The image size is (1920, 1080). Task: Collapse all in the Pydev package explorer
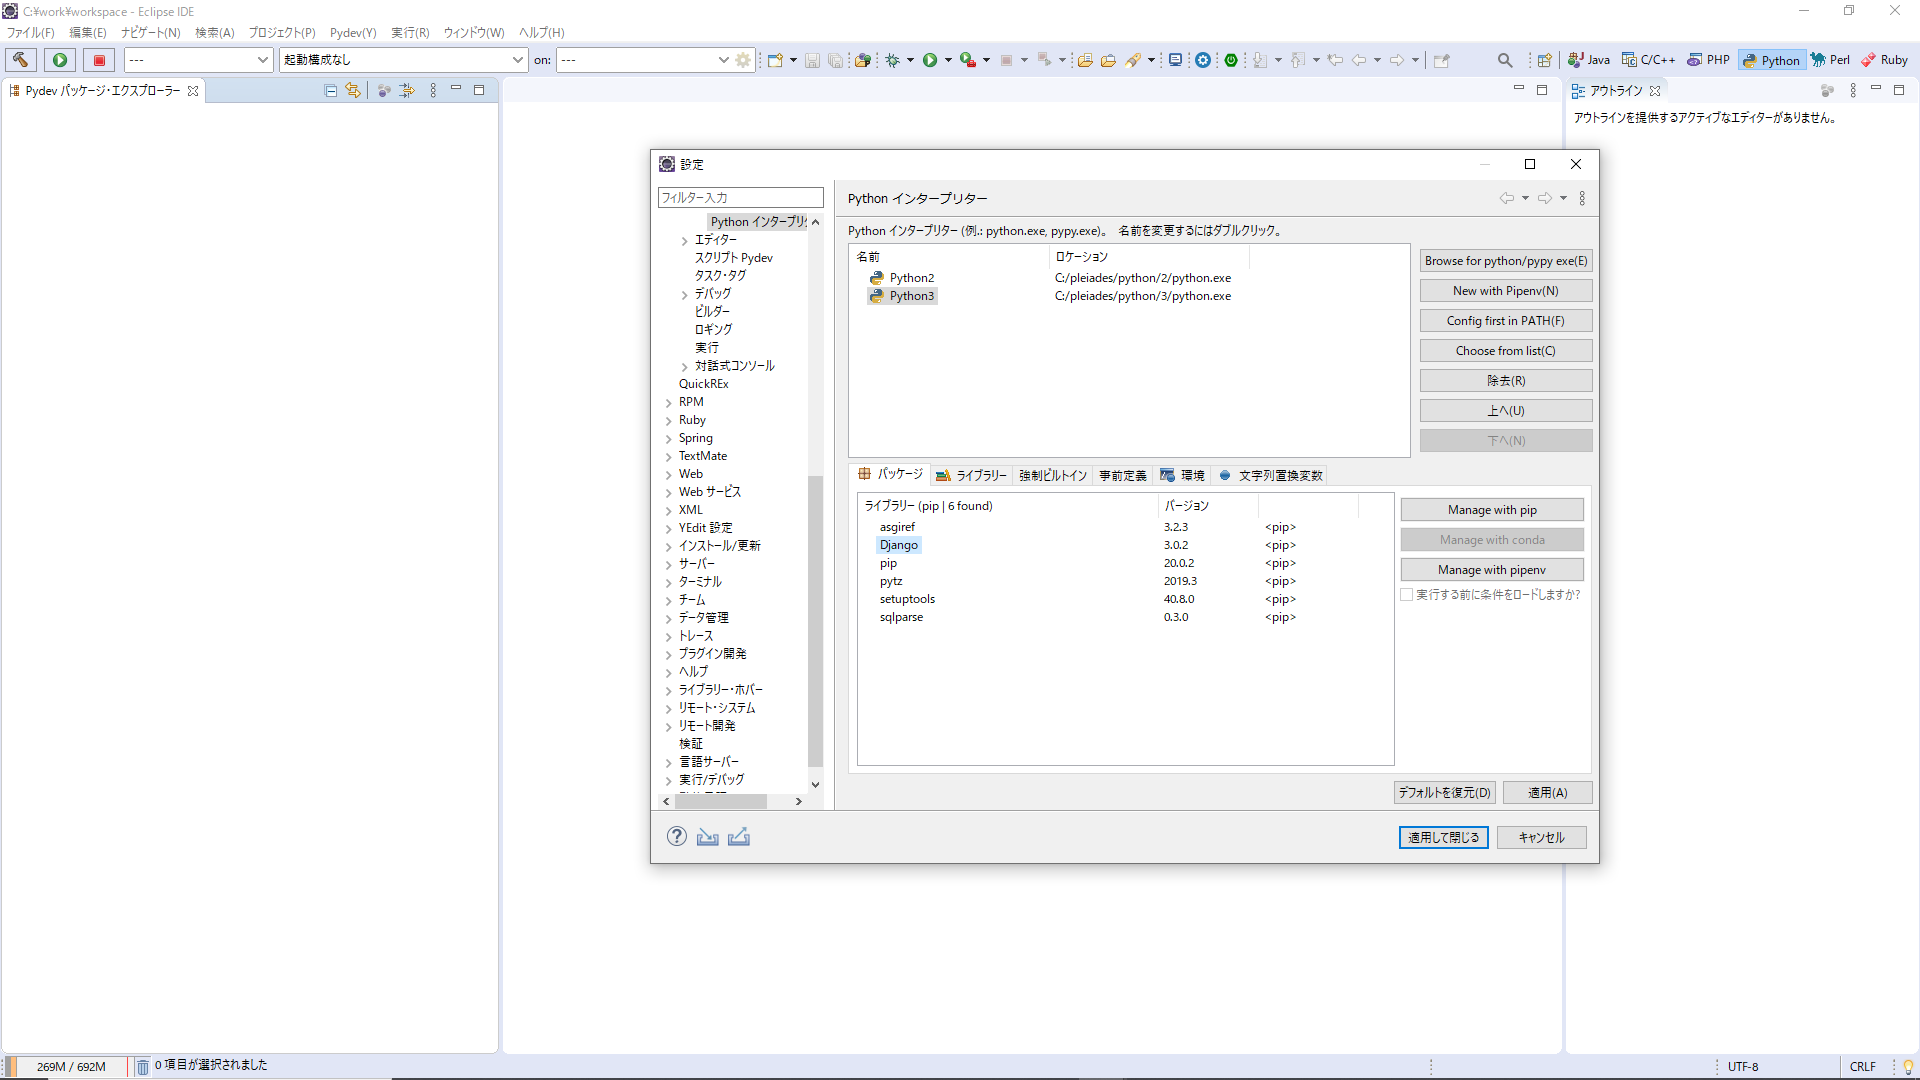tap(330, 90)
